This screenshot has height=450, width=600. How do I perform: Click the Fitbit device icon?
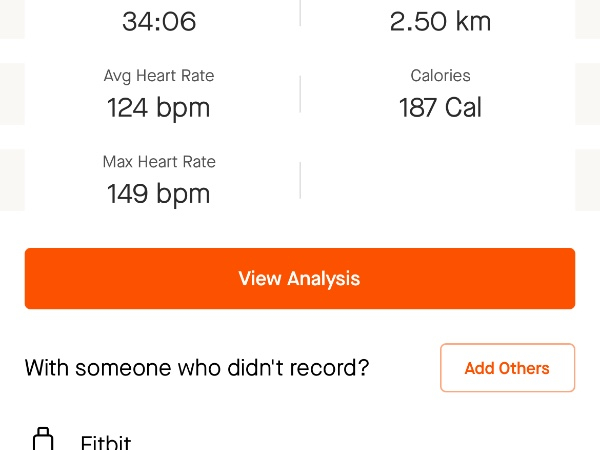(42, 439)
